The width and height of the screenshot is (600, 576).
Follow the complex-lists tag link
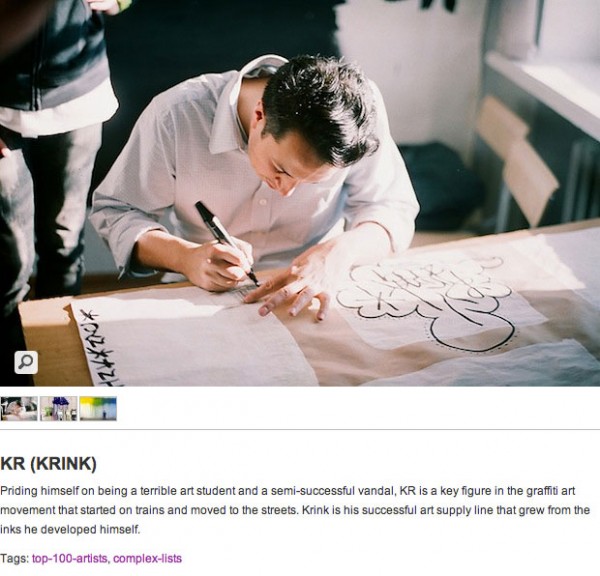tap(148, 558)
